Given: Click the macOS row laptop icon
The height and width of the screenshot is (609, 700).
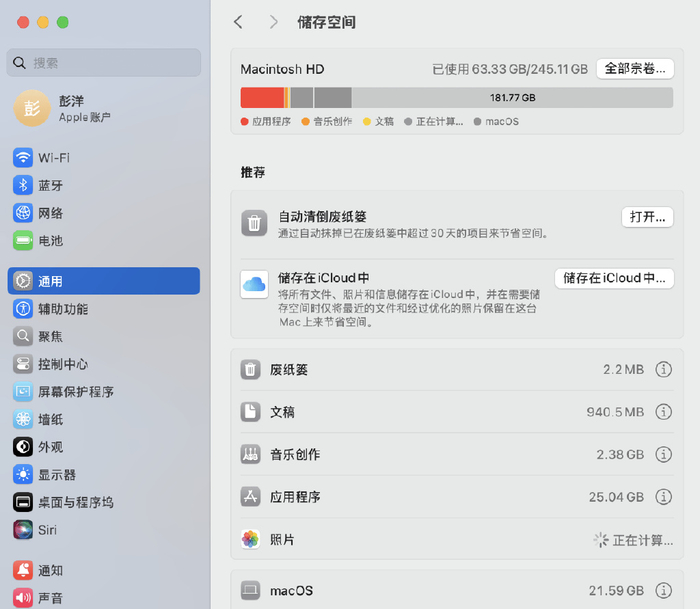Looking at the screenshot, I should 250,590.
